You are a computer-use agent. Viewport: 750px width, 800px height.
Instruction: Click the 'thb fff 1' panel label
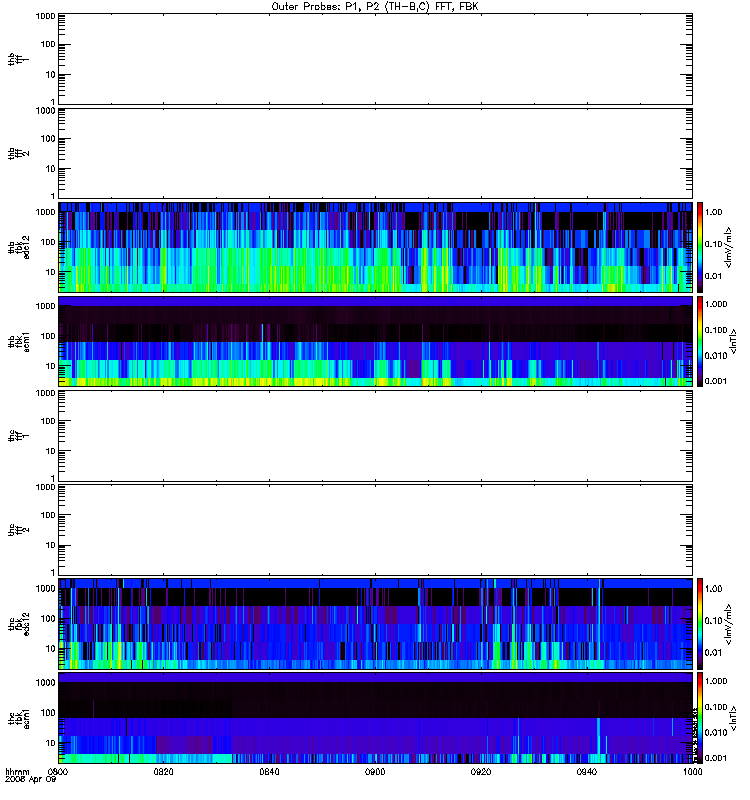[18, 59]
